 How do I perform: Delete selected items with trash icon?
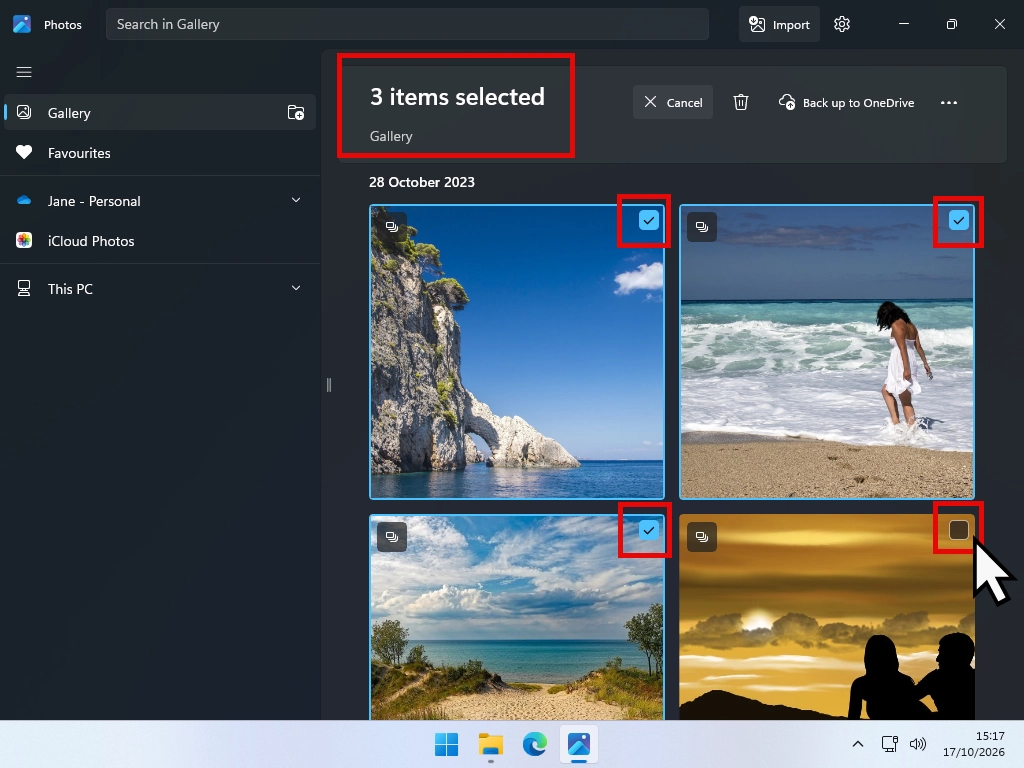pos(741,102)
